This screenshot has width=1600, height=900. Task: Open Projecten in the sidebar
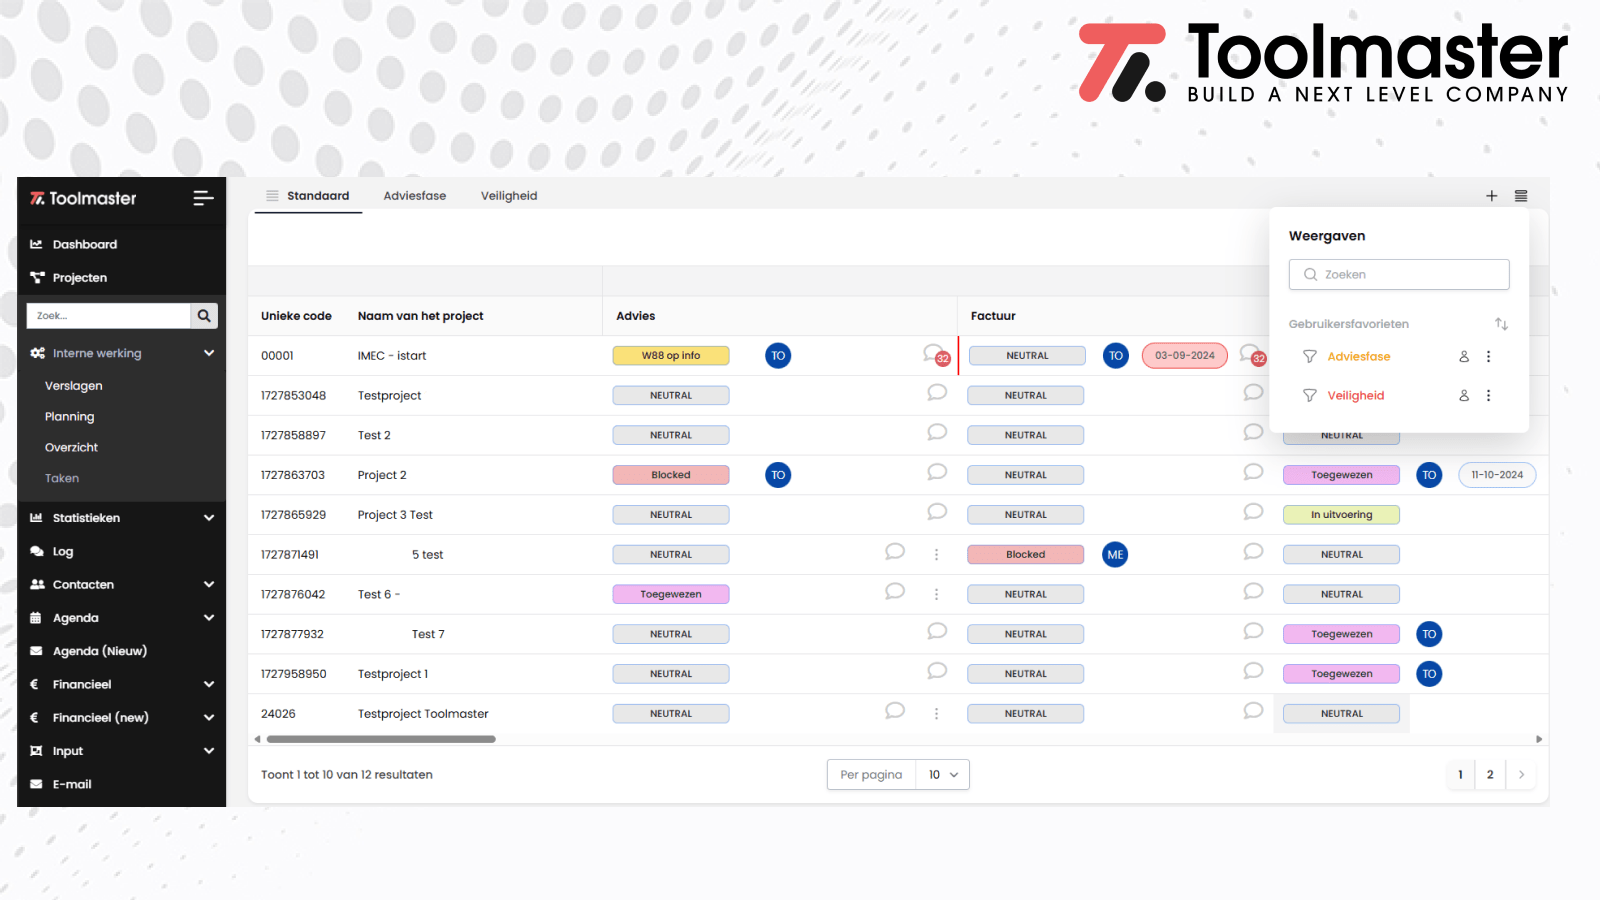coord(80,278)
